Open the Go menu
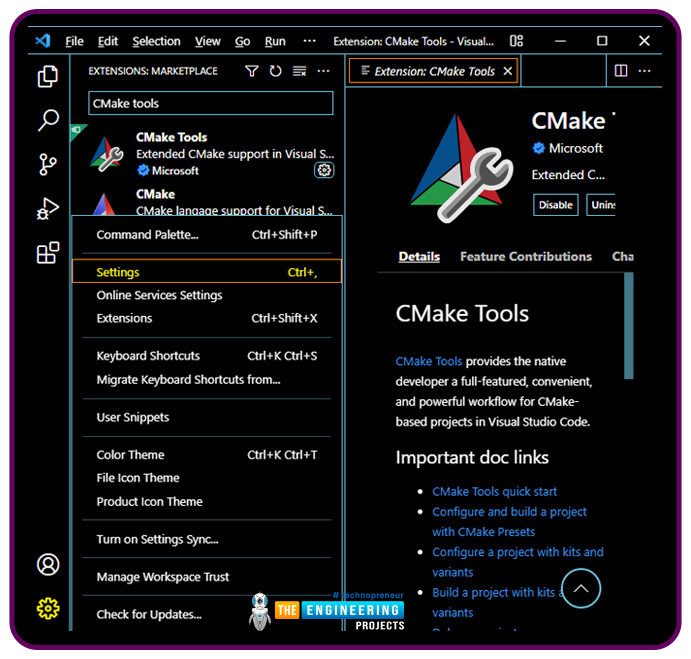The width and height of the screenshot is (691, 659). pyautogui.click(x=242, y=41)
